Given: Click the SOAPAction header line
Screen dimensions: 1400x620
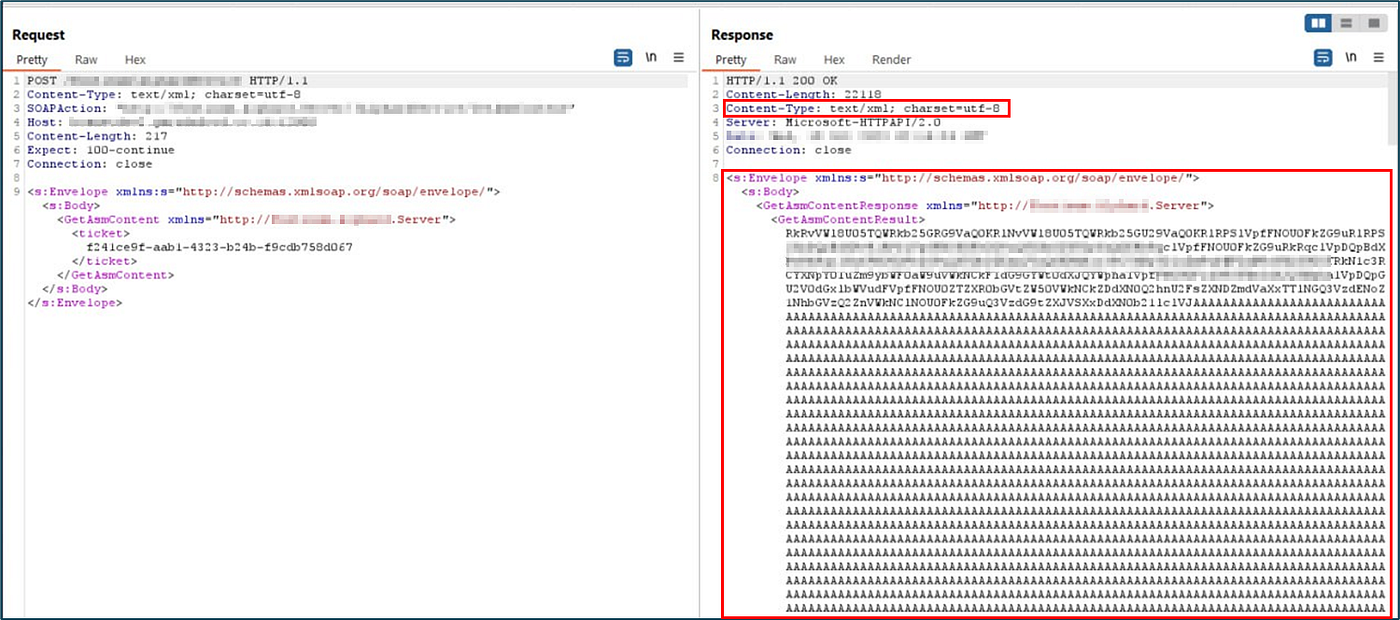Looking at the screenshot, I should pyautogui.click(x=301, y=108).
